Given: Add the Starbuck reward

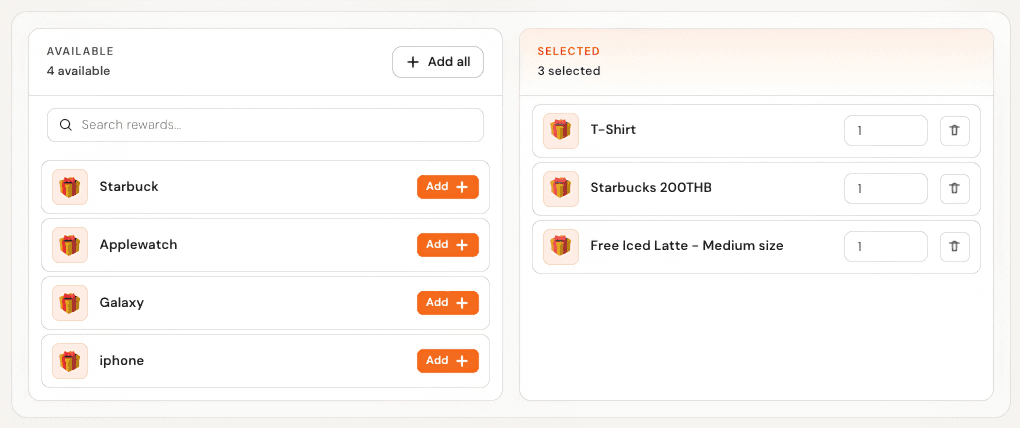Looking at the screenshot, I should (448, 187).
